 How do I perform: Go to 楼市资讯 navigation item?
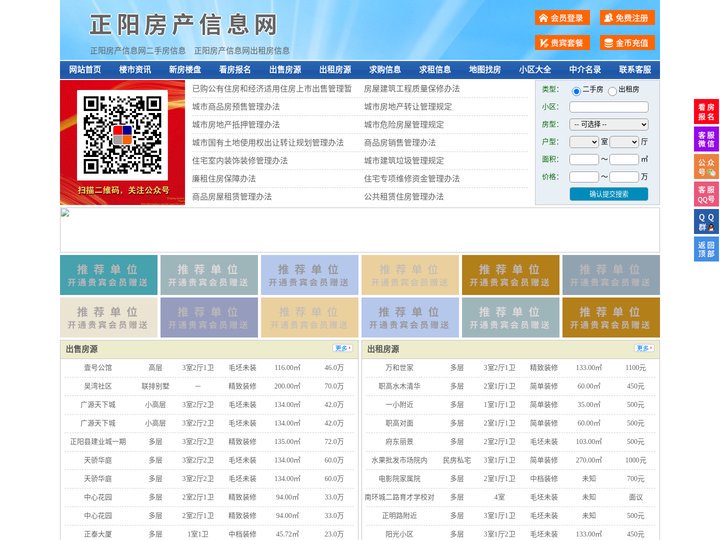(135, 70)
